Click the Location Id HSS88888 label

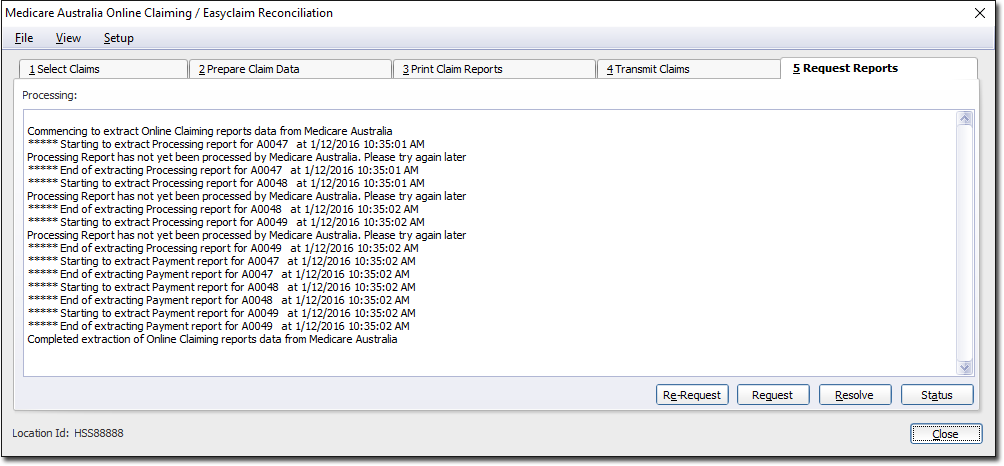(x=68, y=433)
